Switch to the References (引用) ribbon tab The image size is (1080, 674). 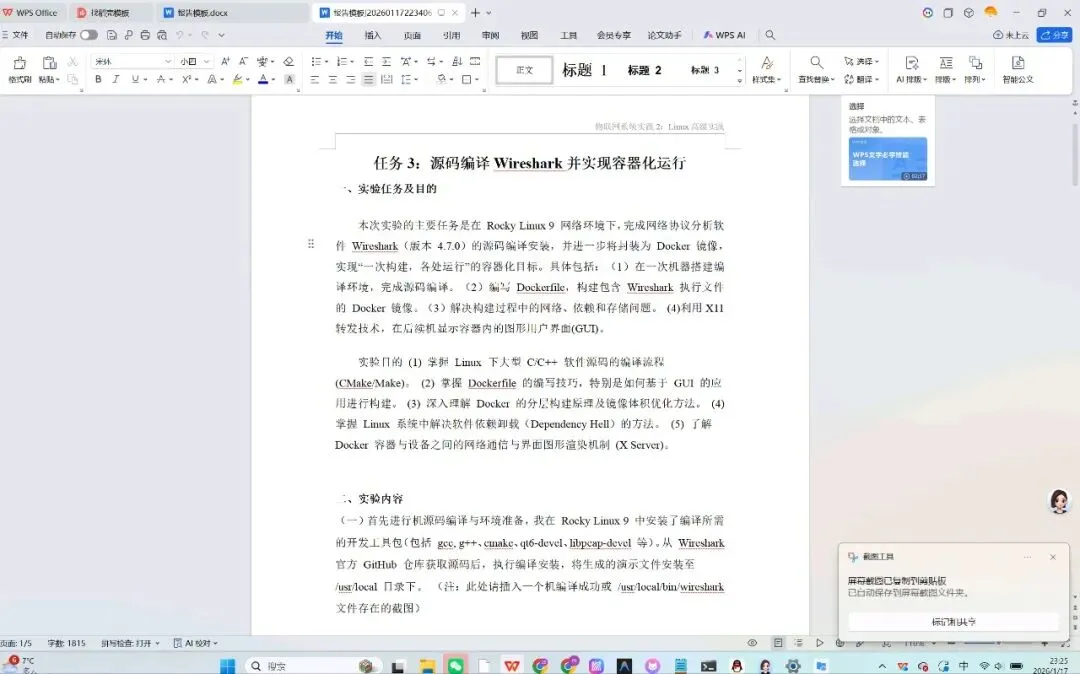click(x=451, y=35)
